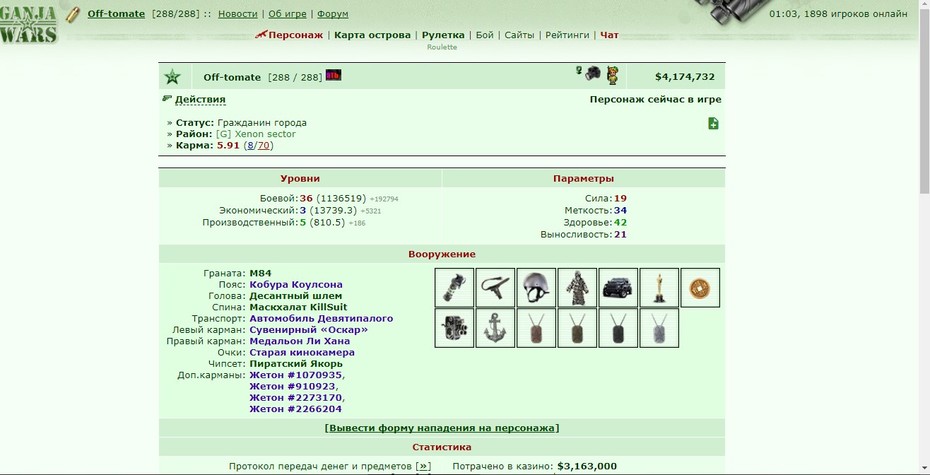930x475 pixels.
Task: Open the Новости link
Action: (238, 14)
